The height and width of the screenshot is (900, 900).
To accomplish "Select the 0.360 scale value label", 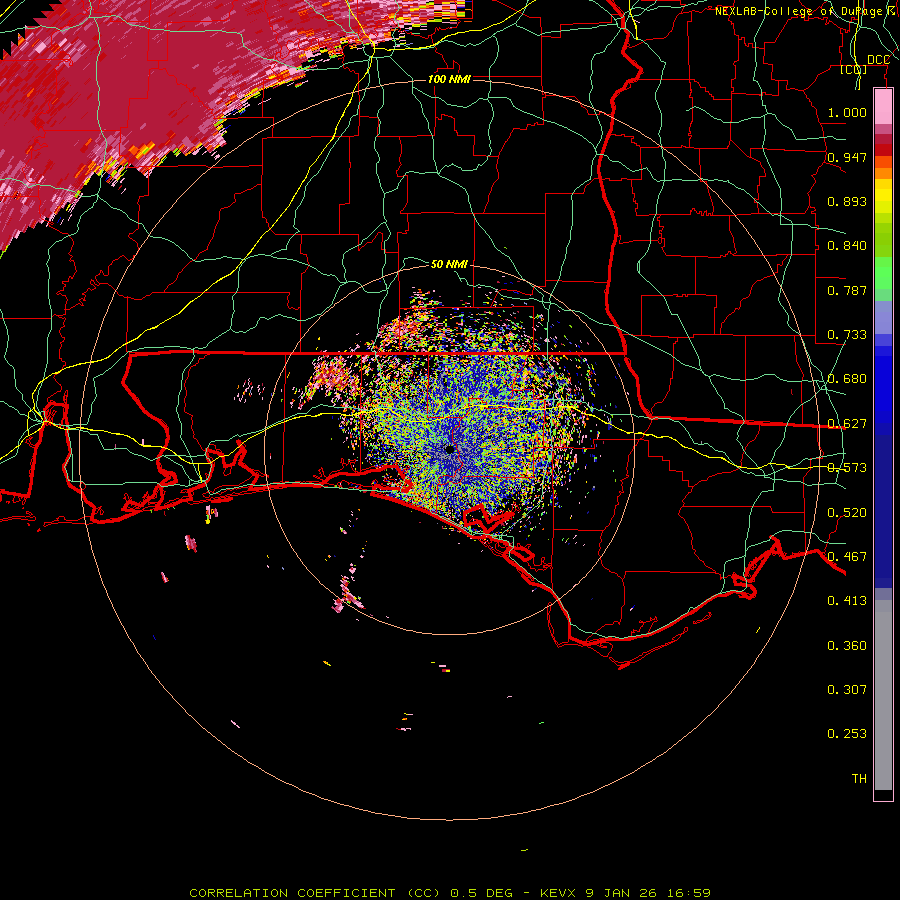I will point(847,646).
